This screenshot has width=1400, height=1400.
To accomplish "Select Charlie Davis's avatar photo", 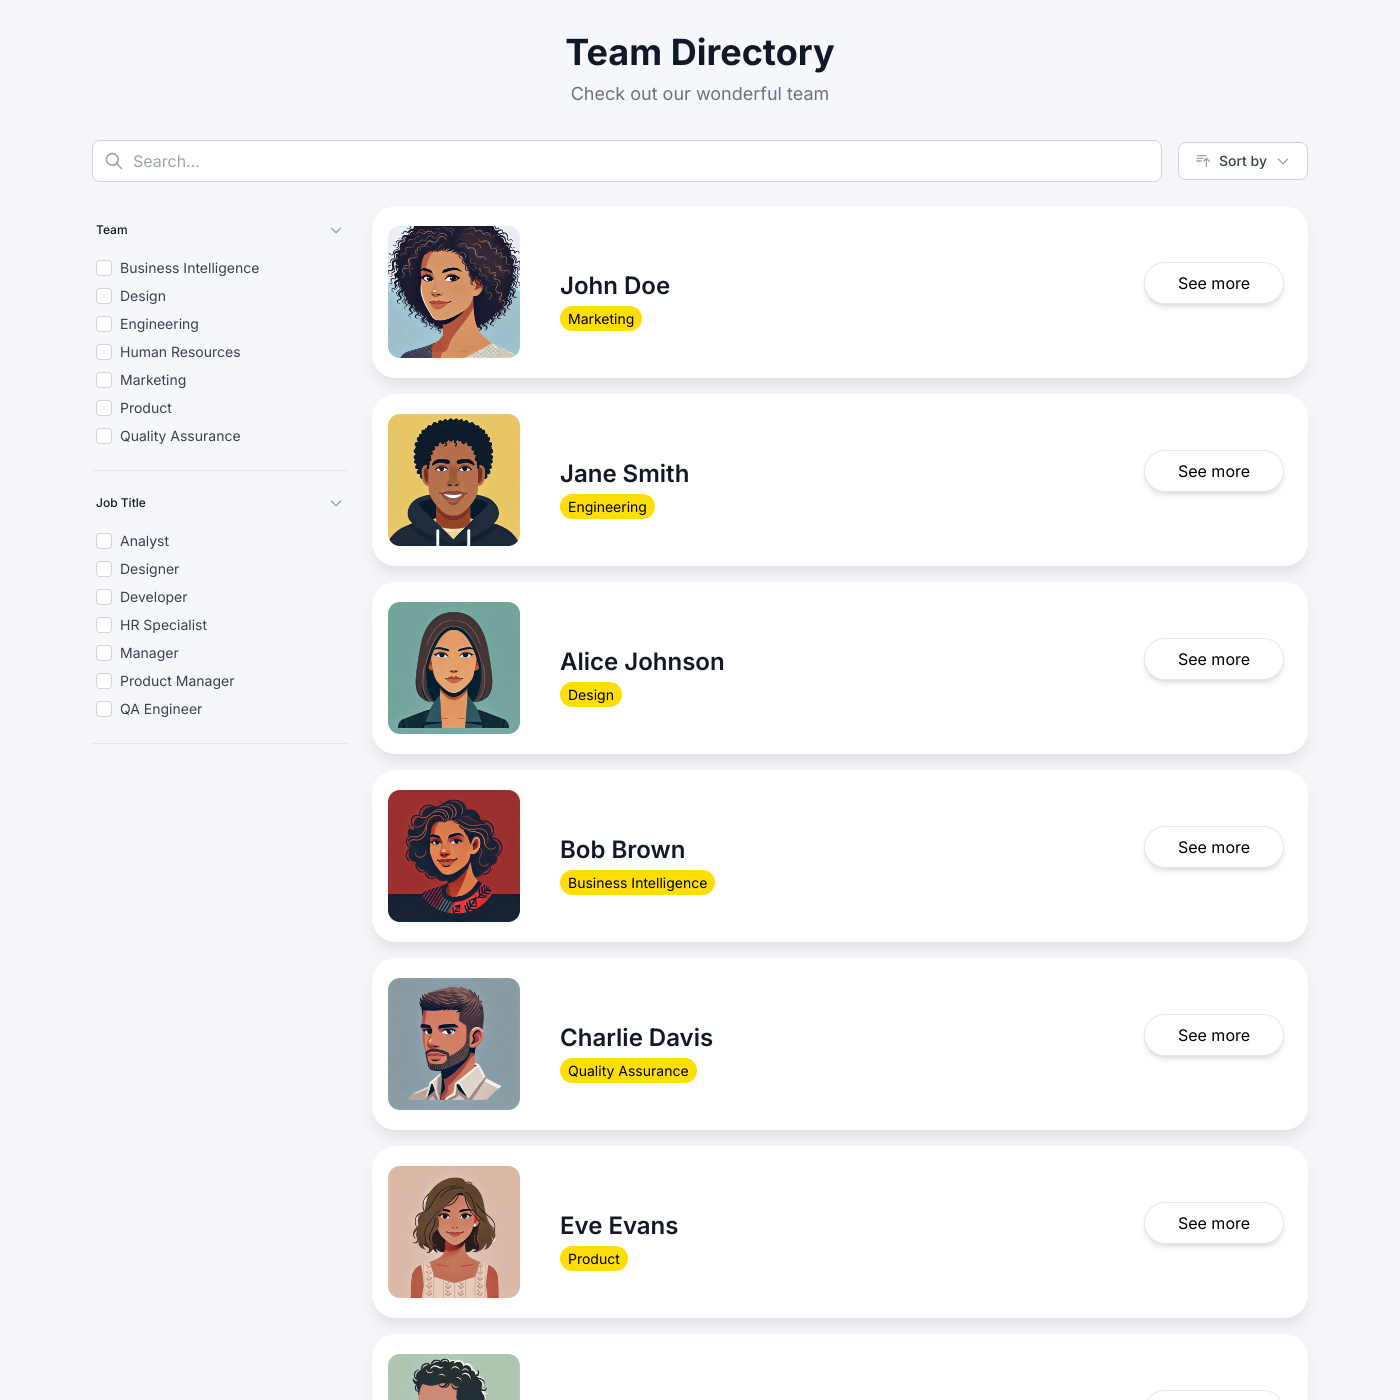I will coord(453,1043).
